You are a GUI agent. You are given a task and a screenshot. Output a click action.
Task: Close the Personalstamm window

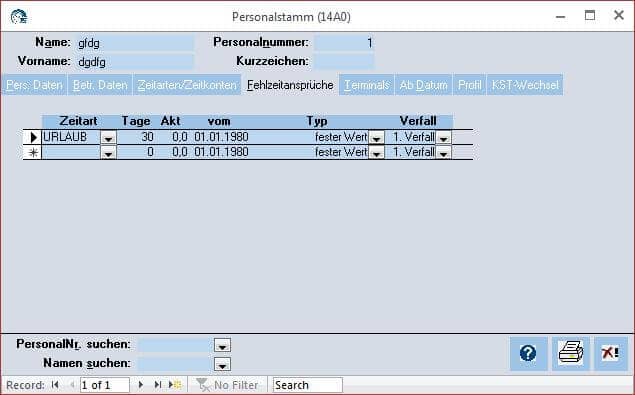pyautogui.click(x=618, y=15)
